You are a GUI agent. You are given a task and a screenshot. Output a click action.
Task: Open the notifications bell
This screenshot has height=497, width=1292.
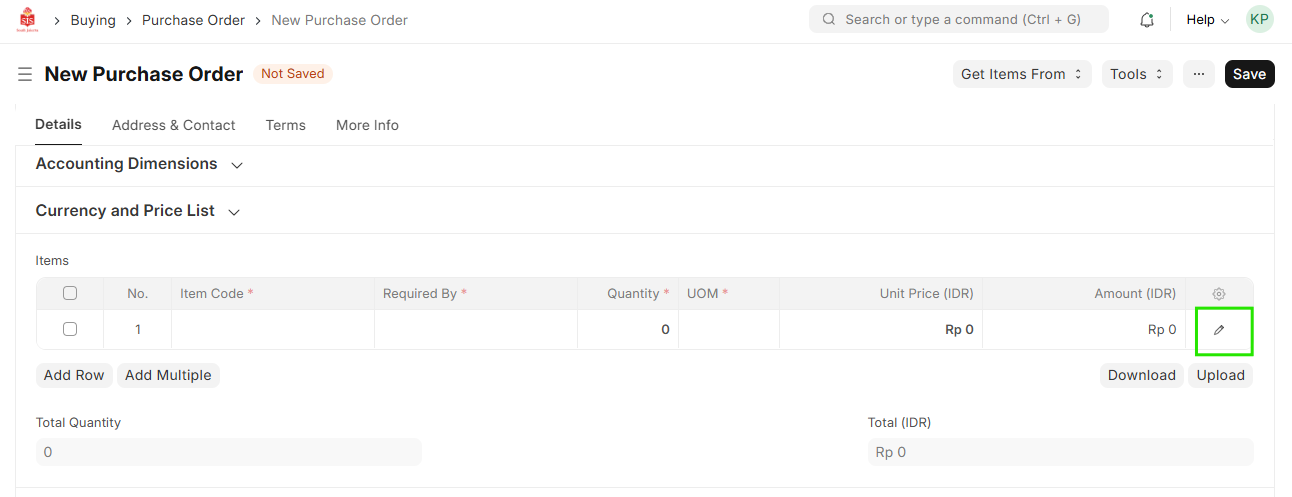tap(1147, 20)
